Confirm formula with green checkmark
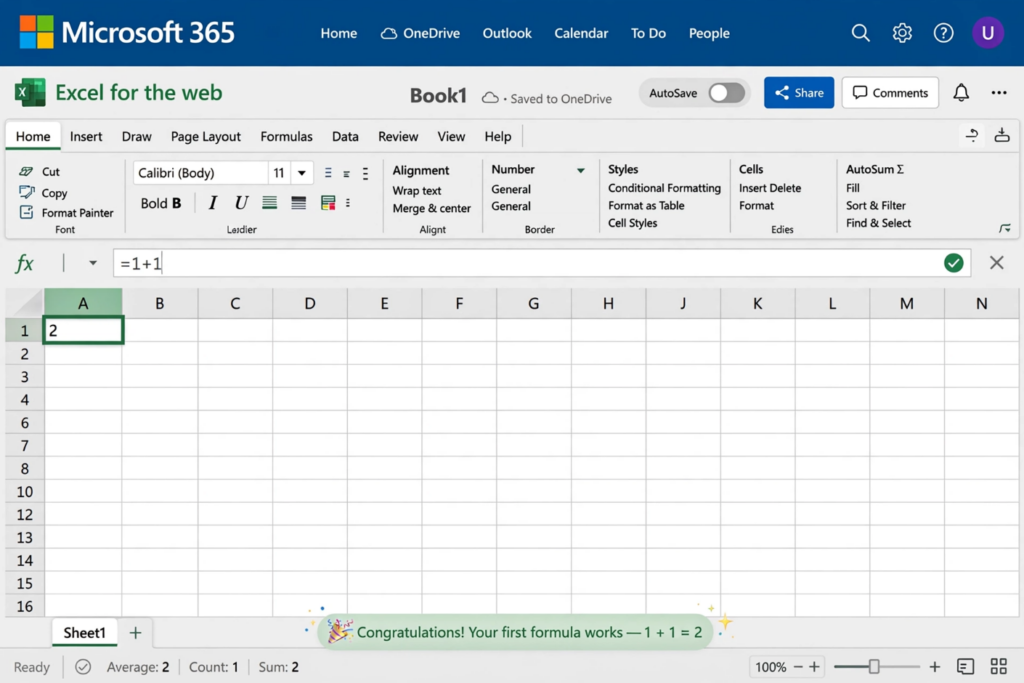 [953, 262]
